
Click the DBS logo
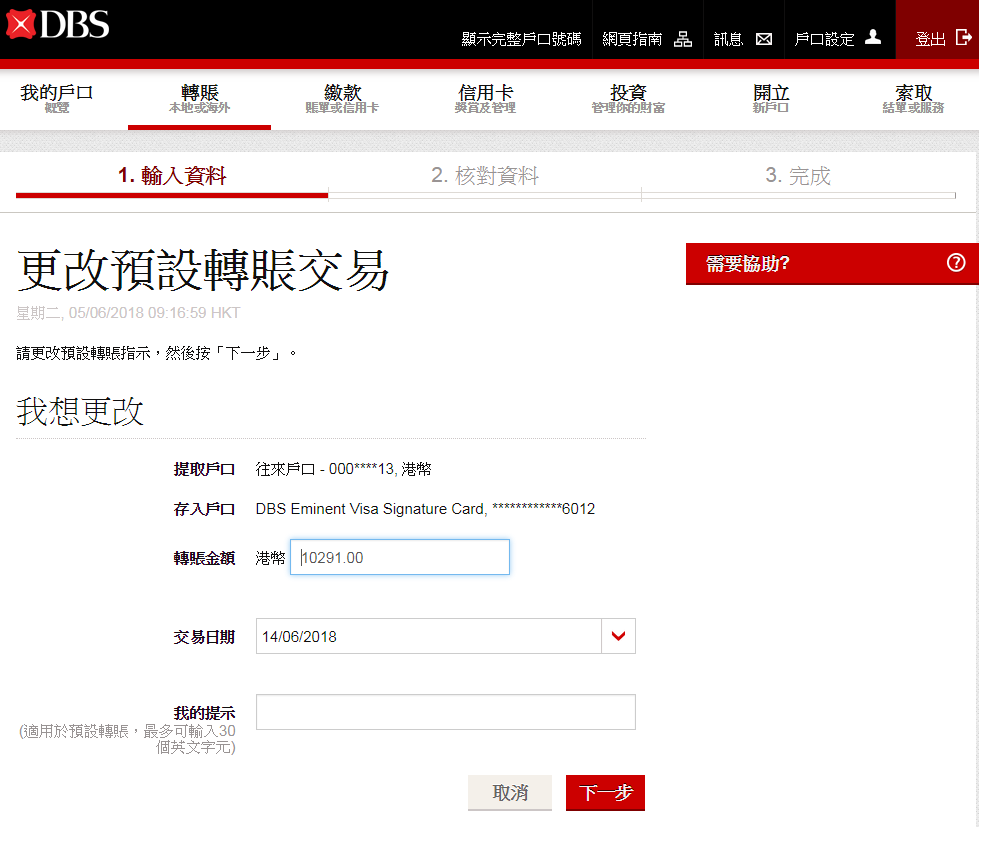coord(57,24)
